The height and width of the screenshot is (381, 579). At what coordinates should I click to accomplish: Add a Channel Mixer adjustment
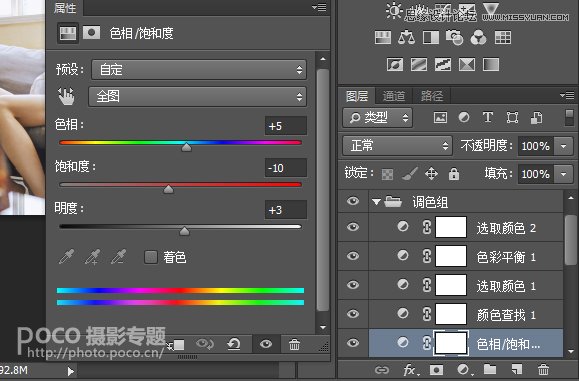(479, 37)
